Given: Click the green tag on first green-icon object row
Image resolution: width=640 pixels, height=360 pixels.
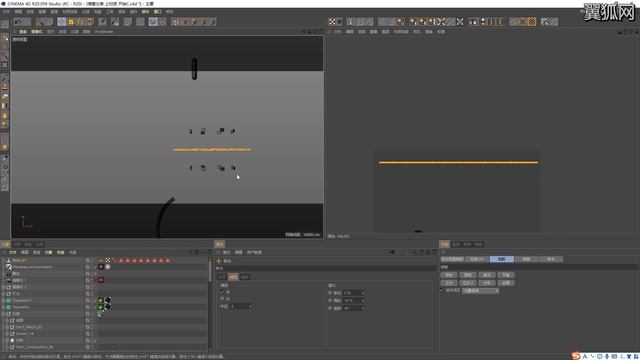Looking at the screenshot, I should (101, 300).
